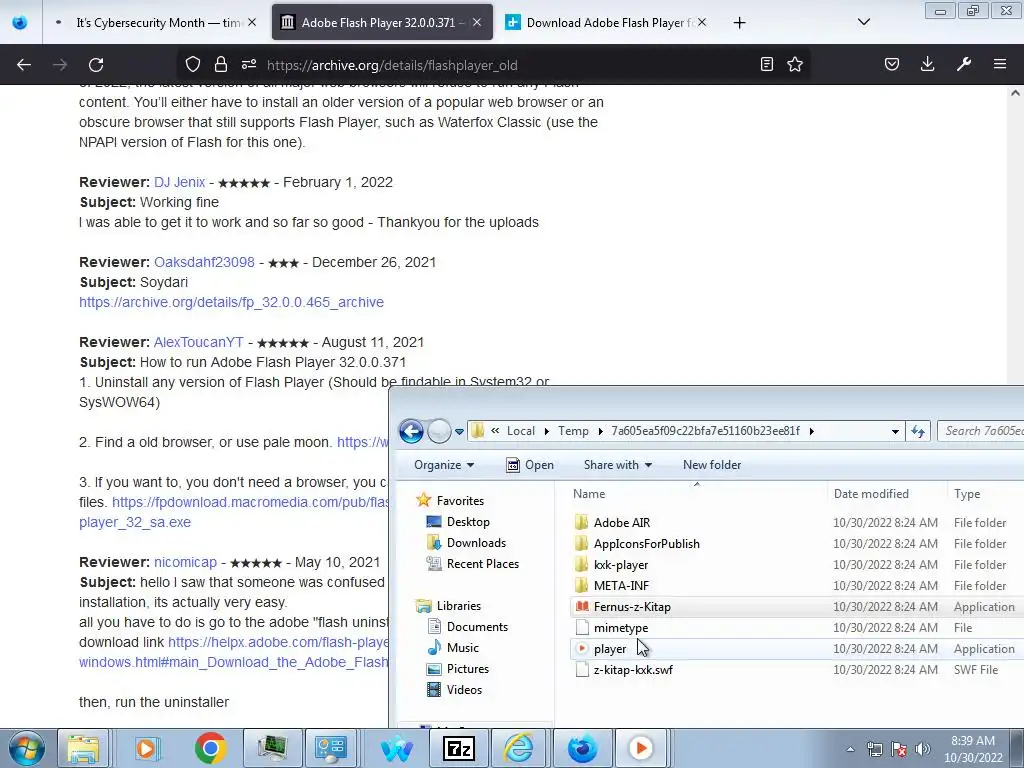1024x768 pixels.
Task: Select Pictures library
Action: 468,669
